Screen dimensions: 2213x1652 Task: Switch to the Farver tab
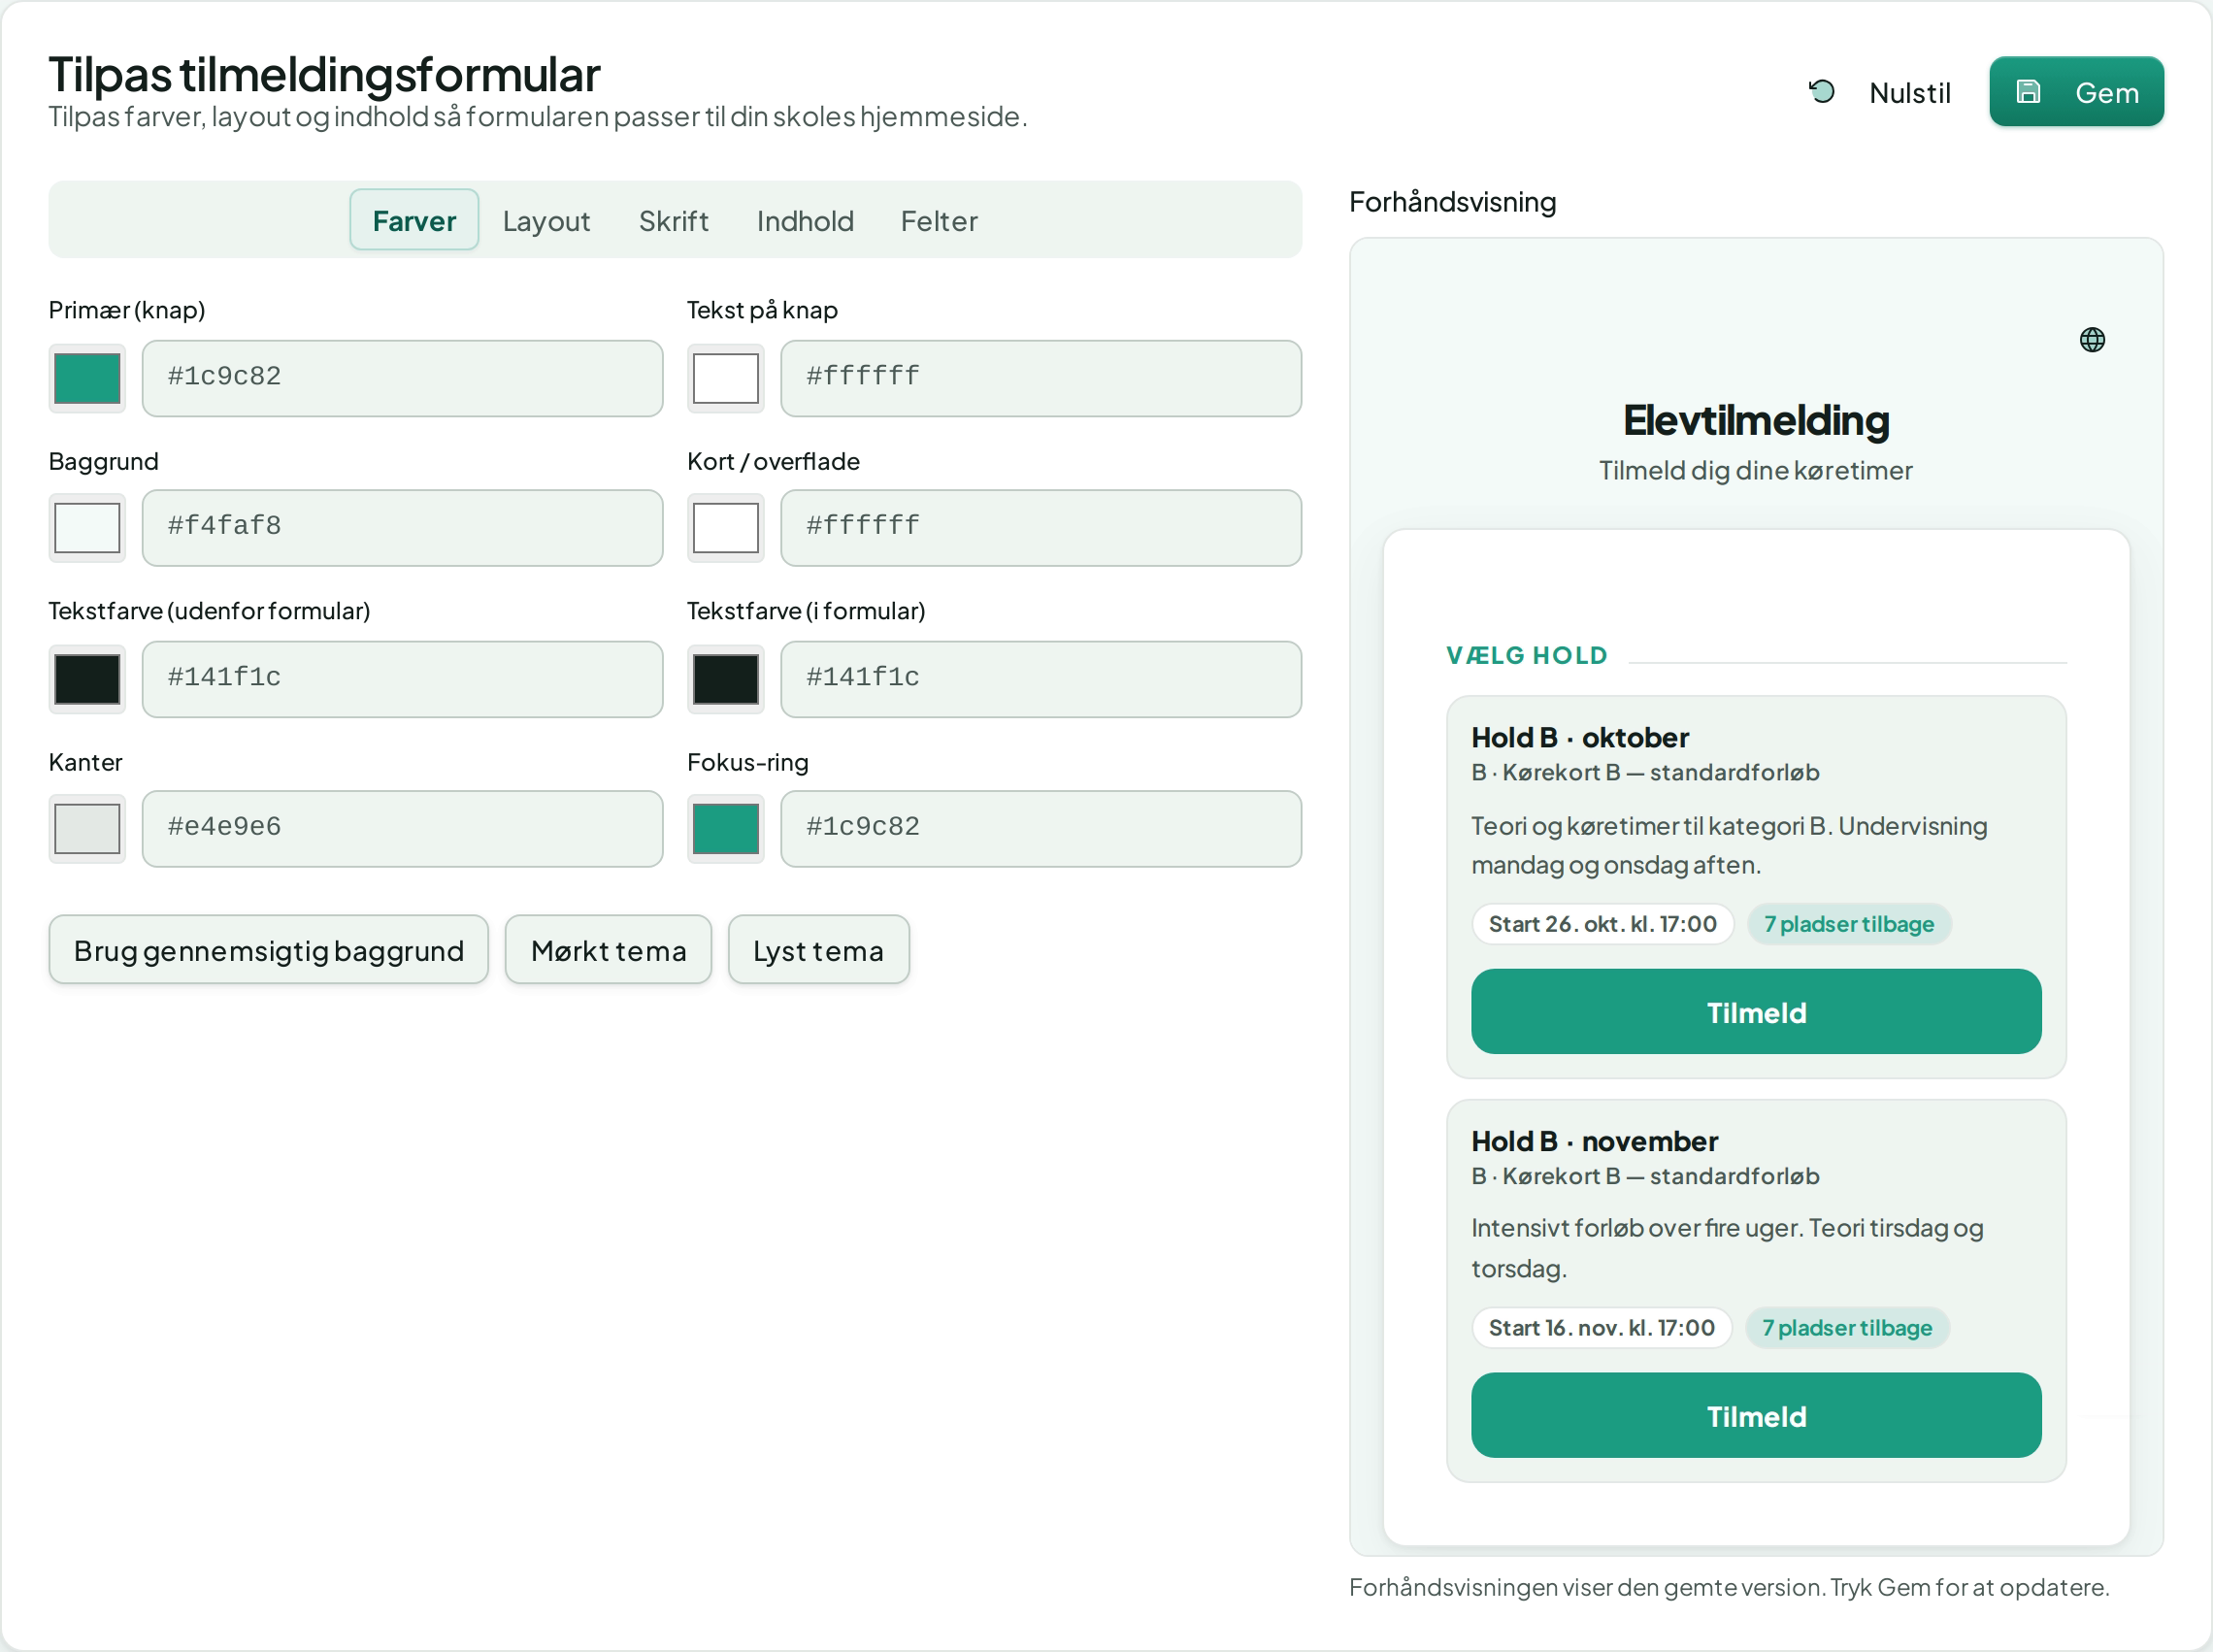point(414,220)
